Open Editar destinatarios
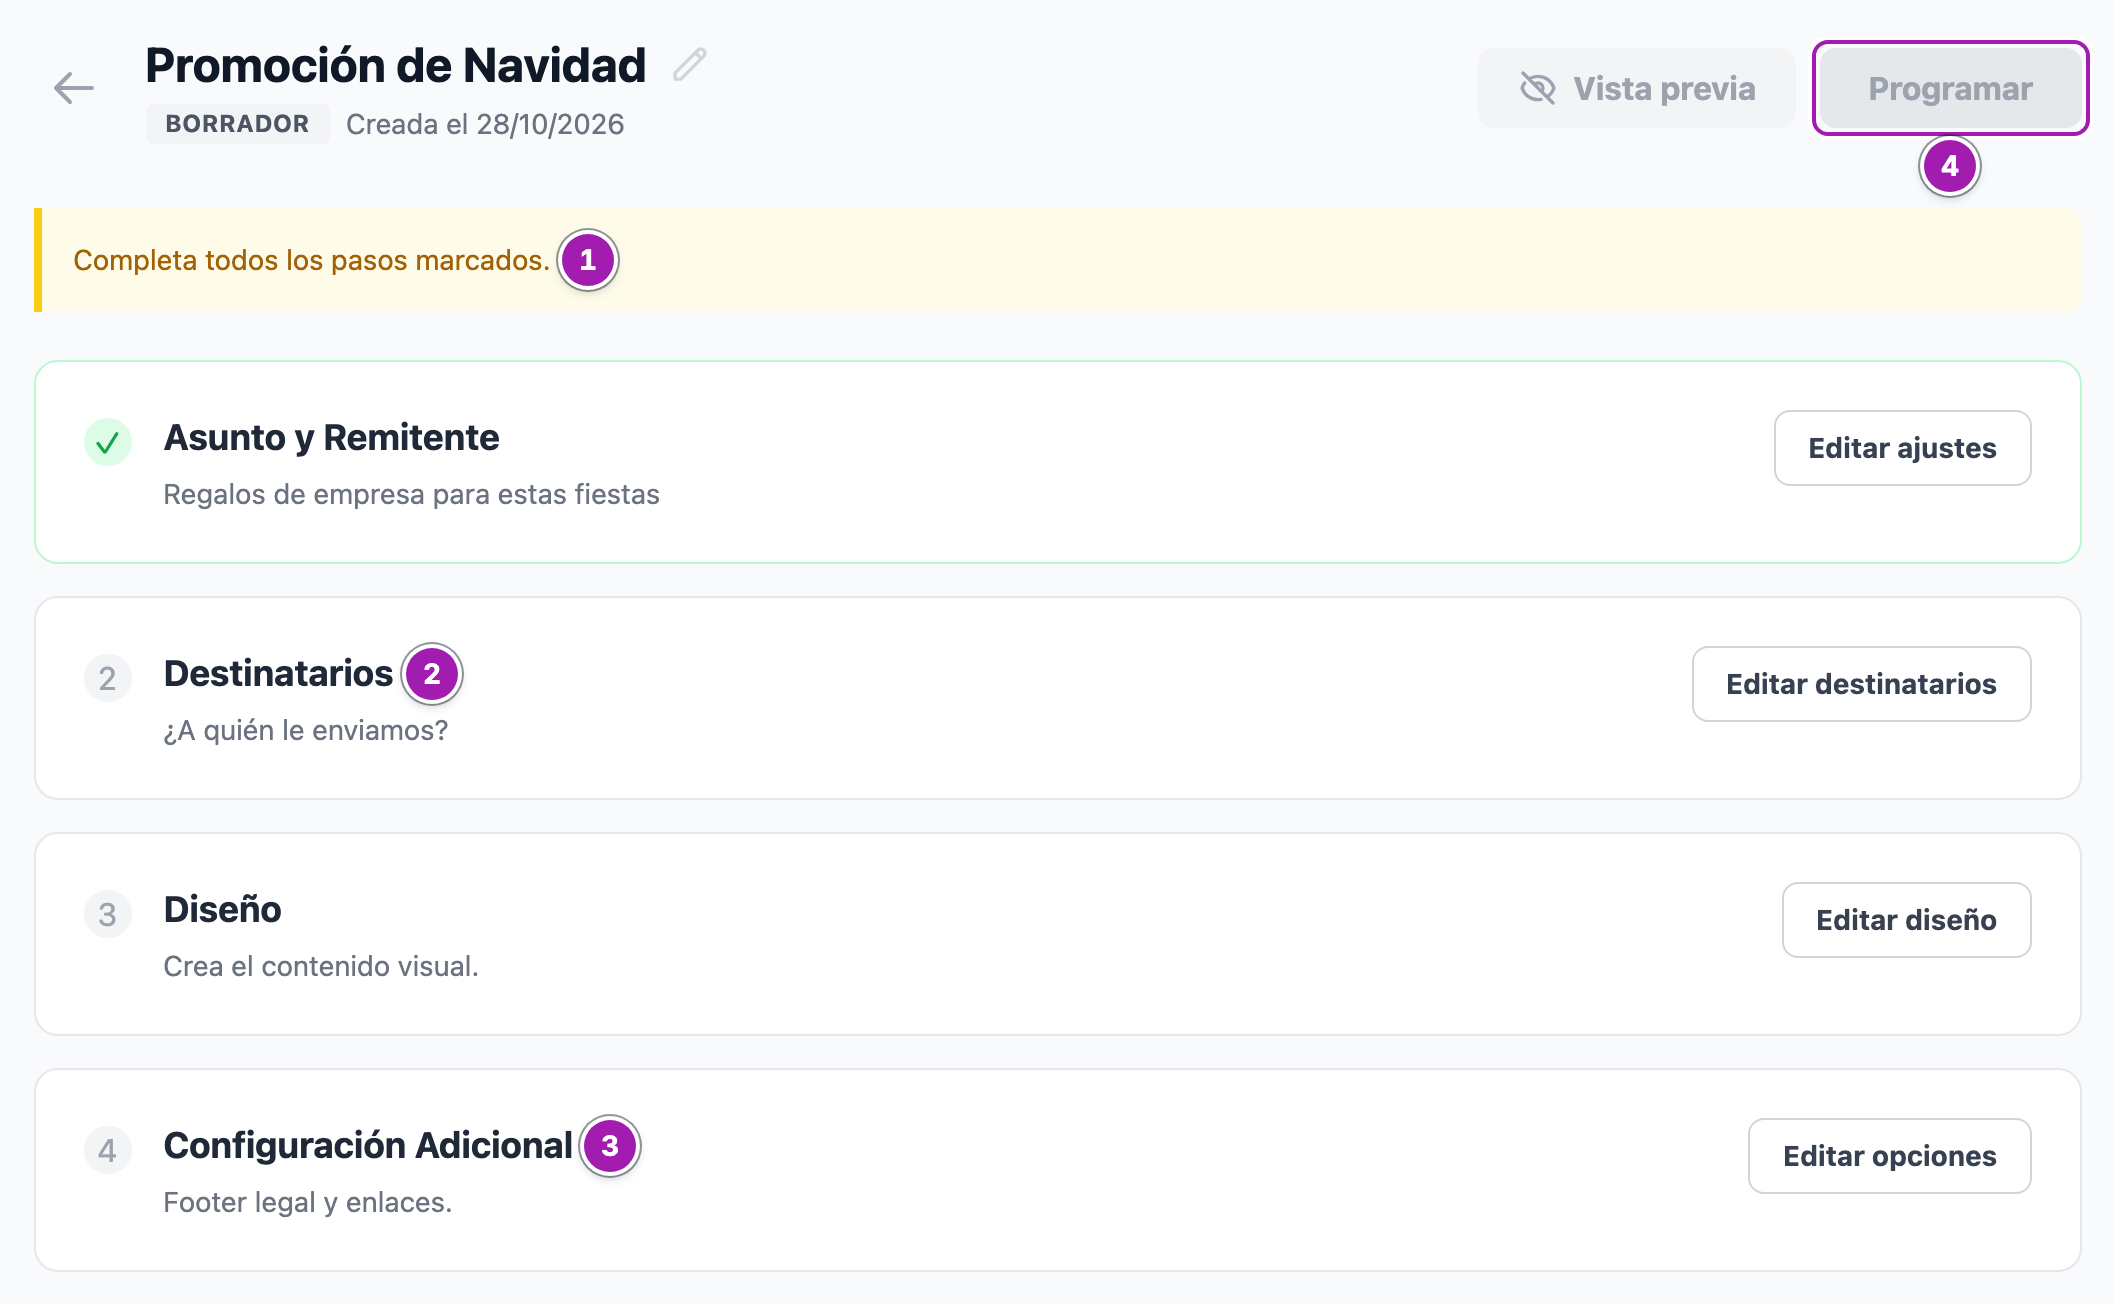Screen dimensions: 2114x1304 1861,684
